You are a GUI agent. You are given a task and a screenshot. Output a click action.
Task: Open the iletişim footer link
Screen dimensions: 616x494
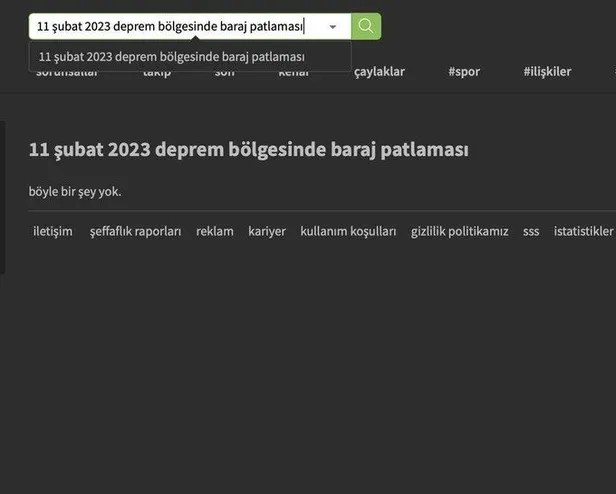point(53,231)
